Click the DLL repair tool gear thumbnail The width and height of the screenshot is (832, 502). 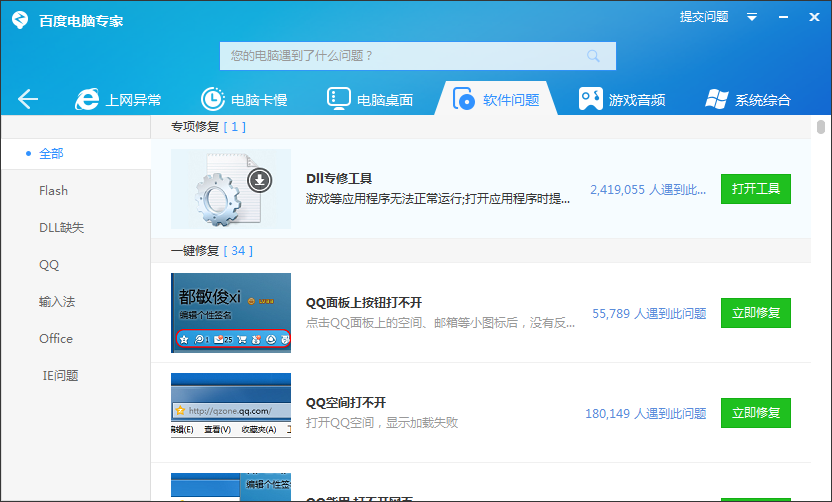click(230, 189)
